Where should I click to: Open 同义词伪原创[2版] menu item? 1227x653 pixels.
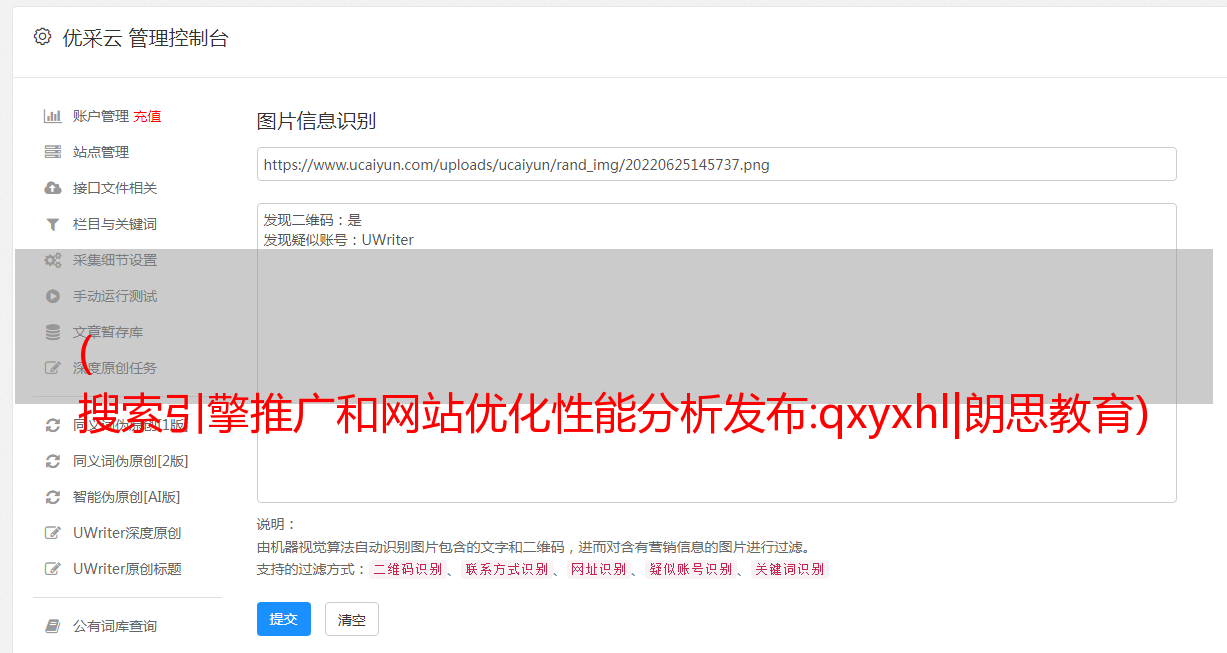(x=131, y=461)
